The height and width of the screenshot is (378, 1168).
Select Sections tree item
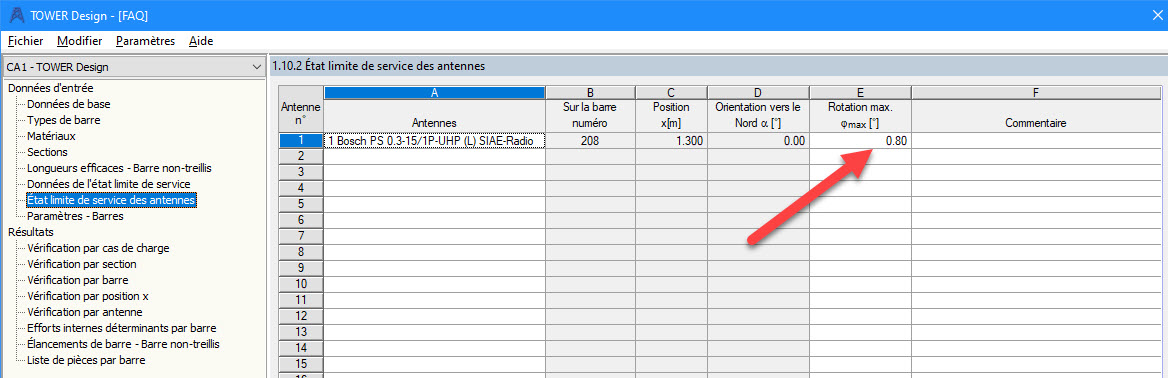47,152
